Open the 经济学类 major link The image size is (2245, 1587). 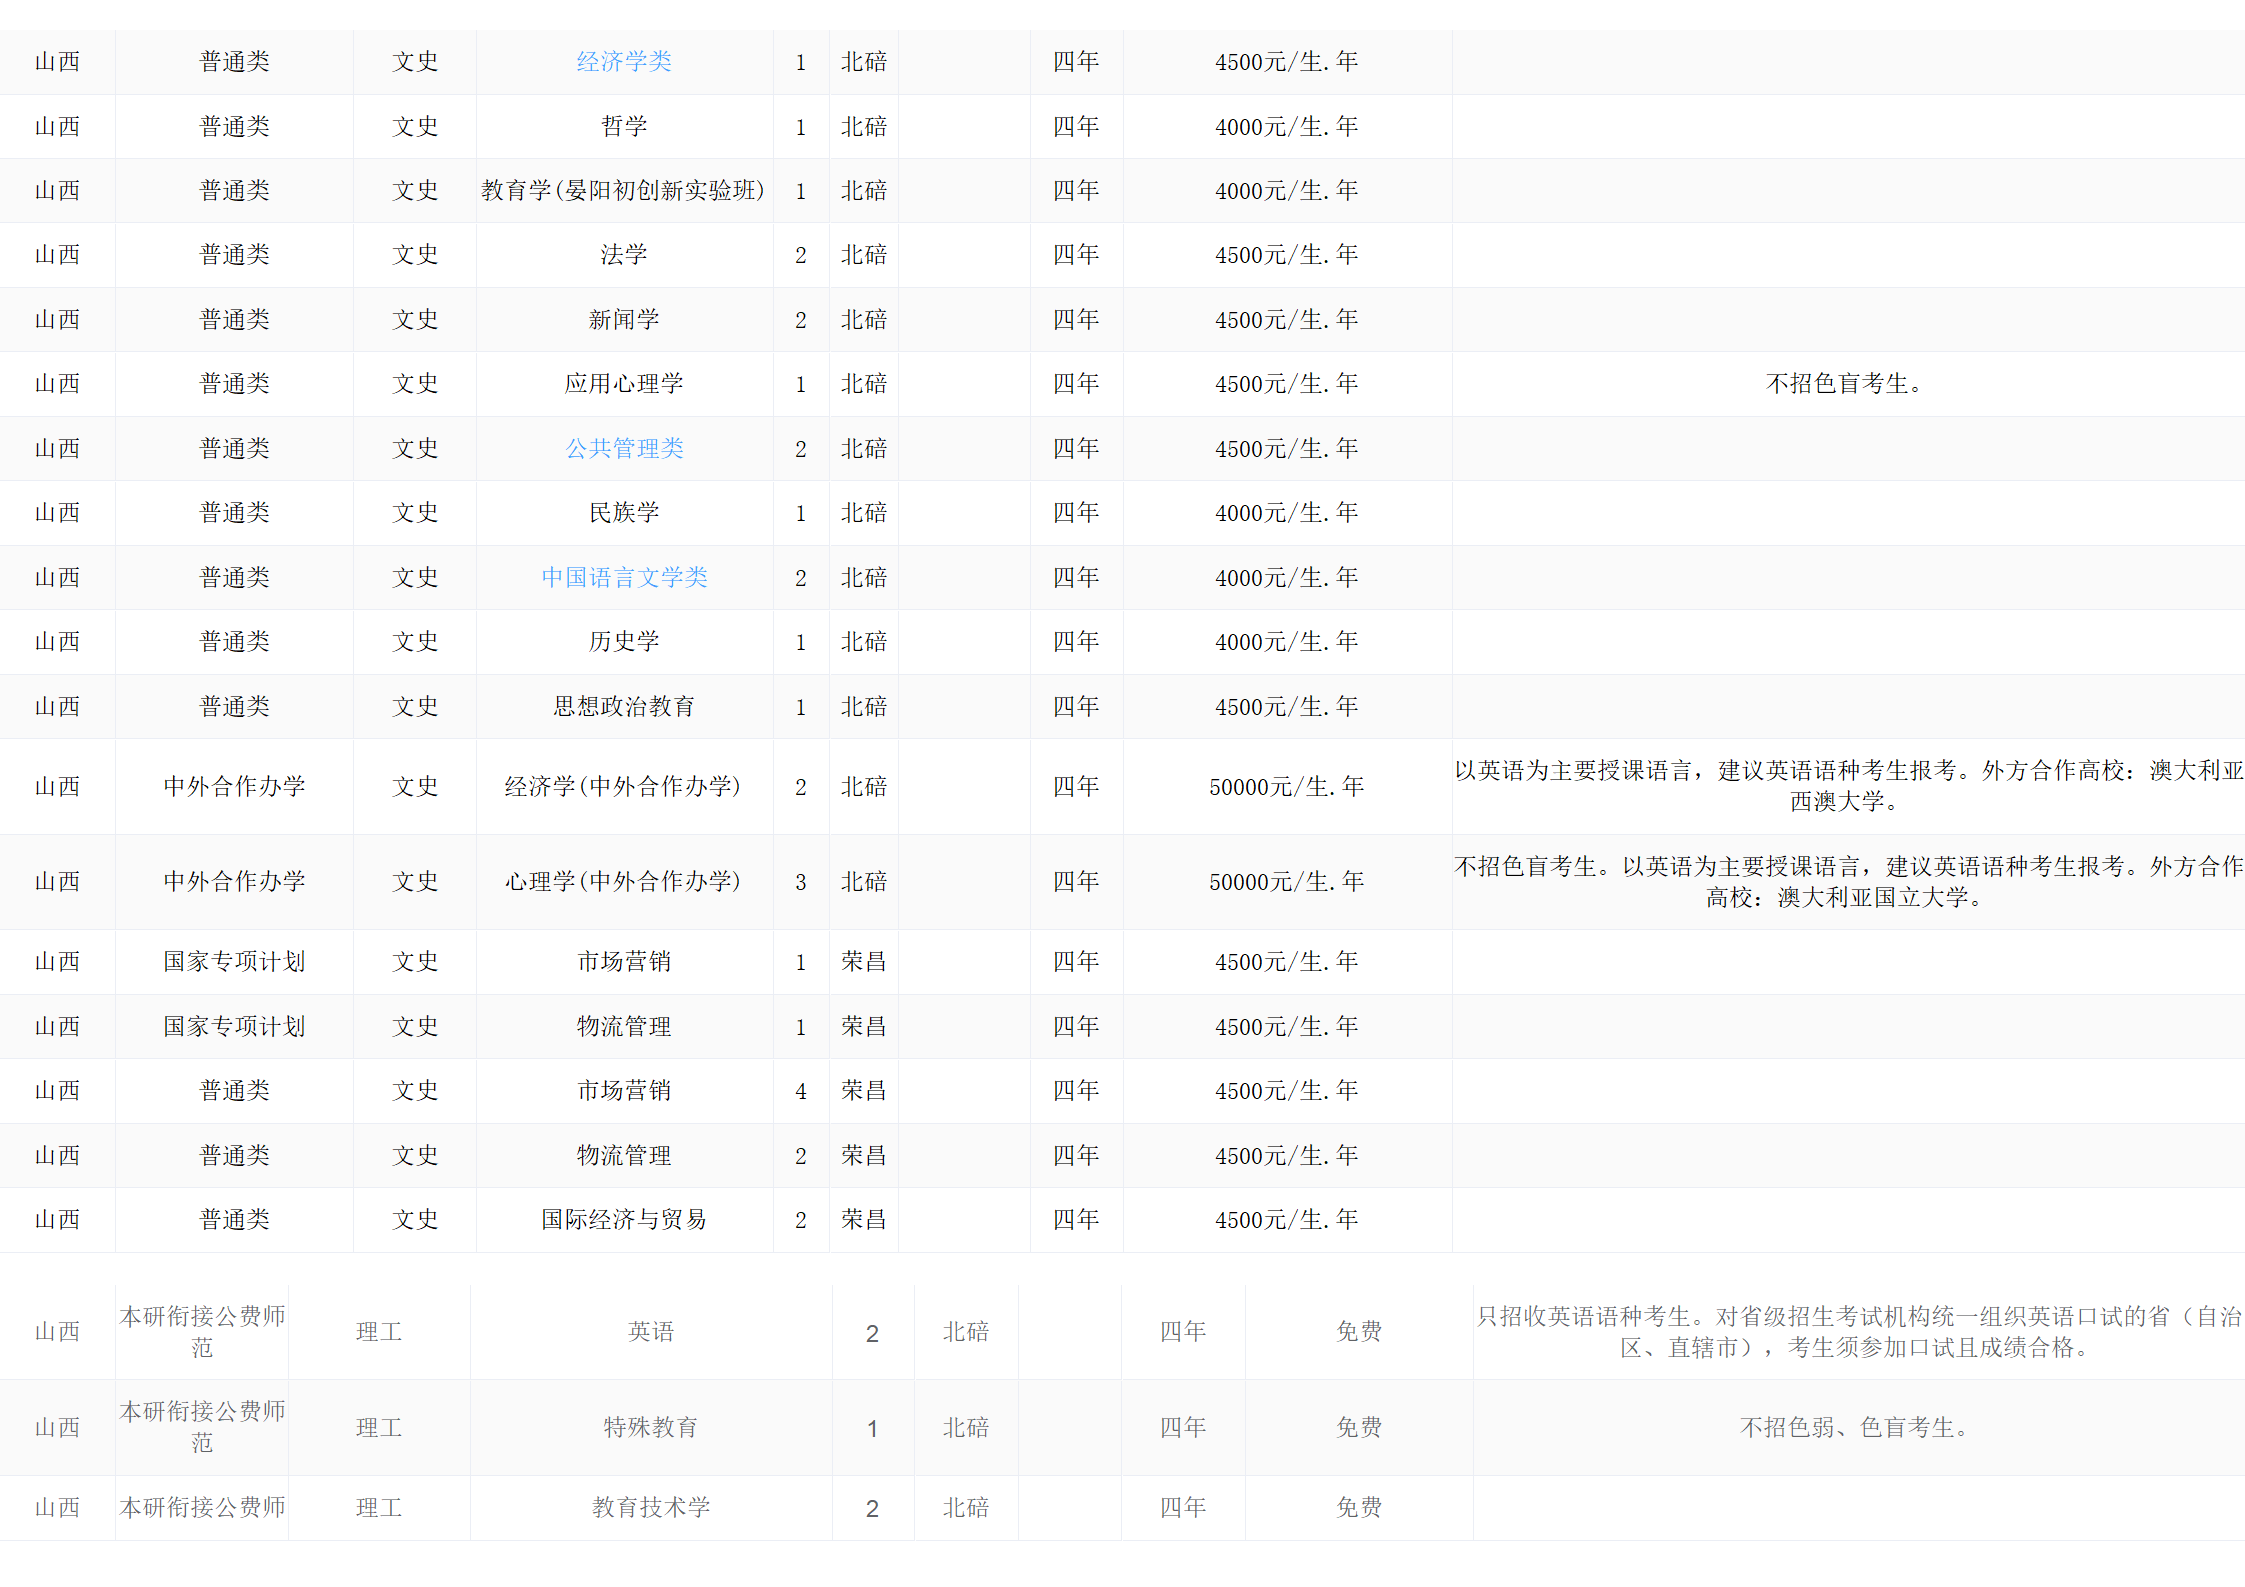[624, 62]
